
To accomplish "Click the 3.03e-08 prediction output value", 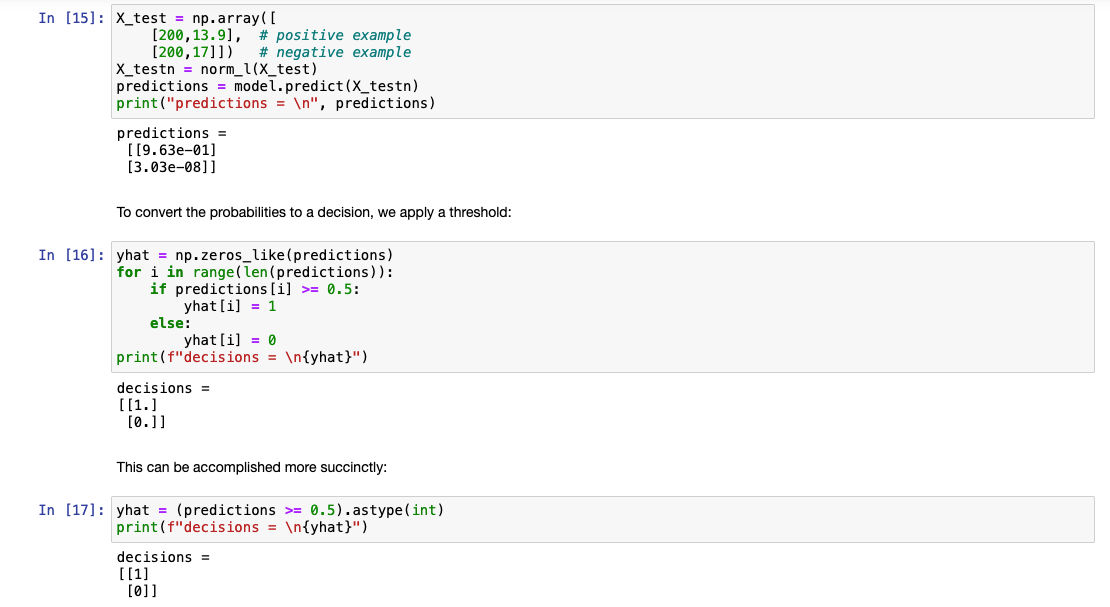I will [172, 167].
